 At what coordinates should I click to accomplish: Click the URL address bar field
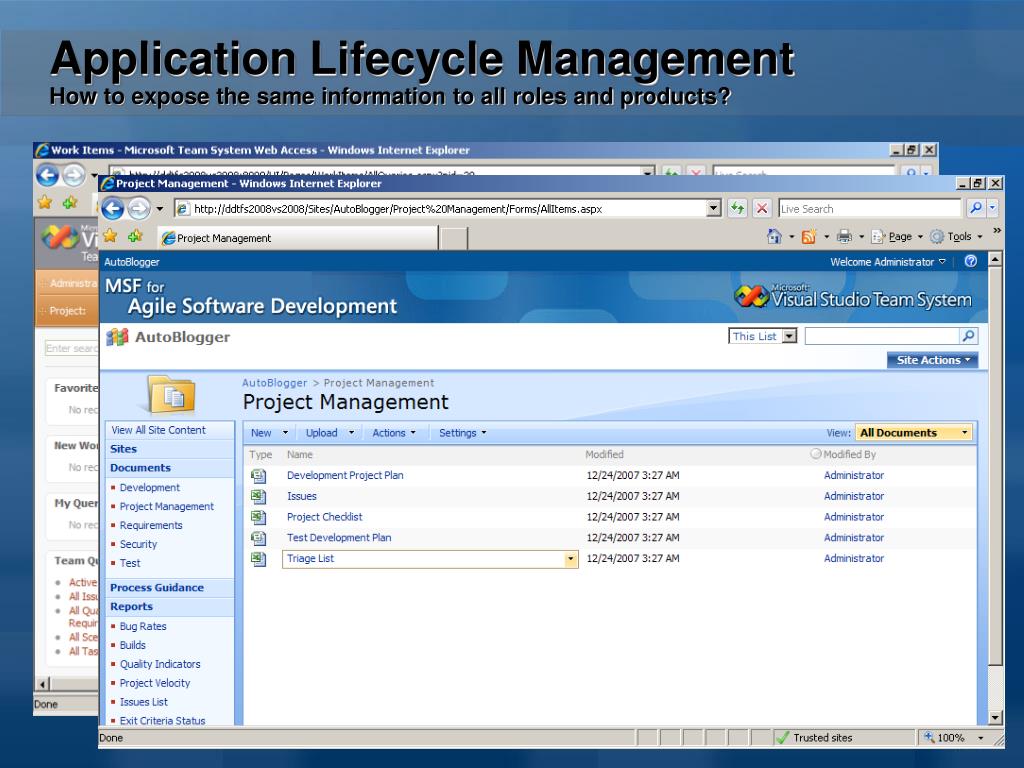pos(441,209)
